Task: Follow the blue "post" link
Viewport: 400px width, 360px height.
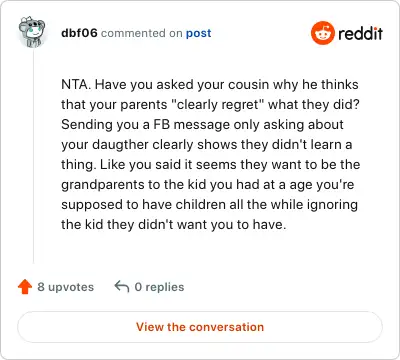Action: pyautogui.click(x=198, y=33)
